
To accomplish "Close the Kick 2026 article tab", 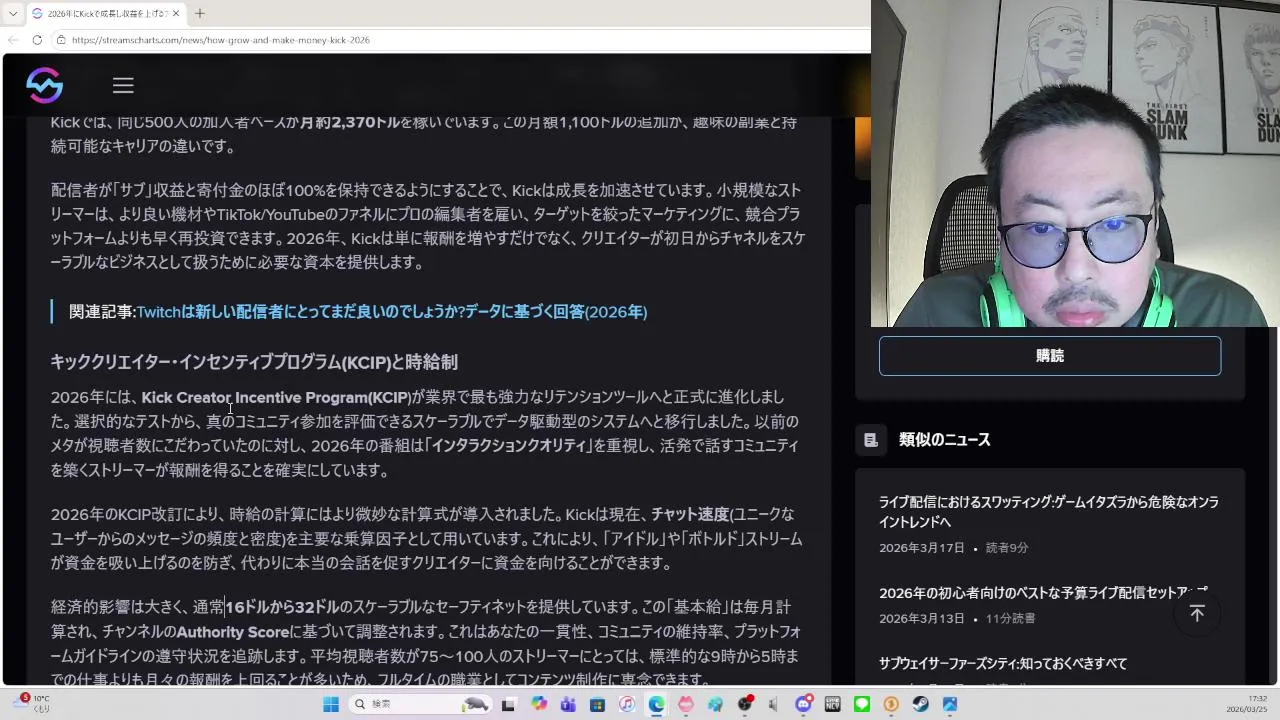I will pos(176,13).
